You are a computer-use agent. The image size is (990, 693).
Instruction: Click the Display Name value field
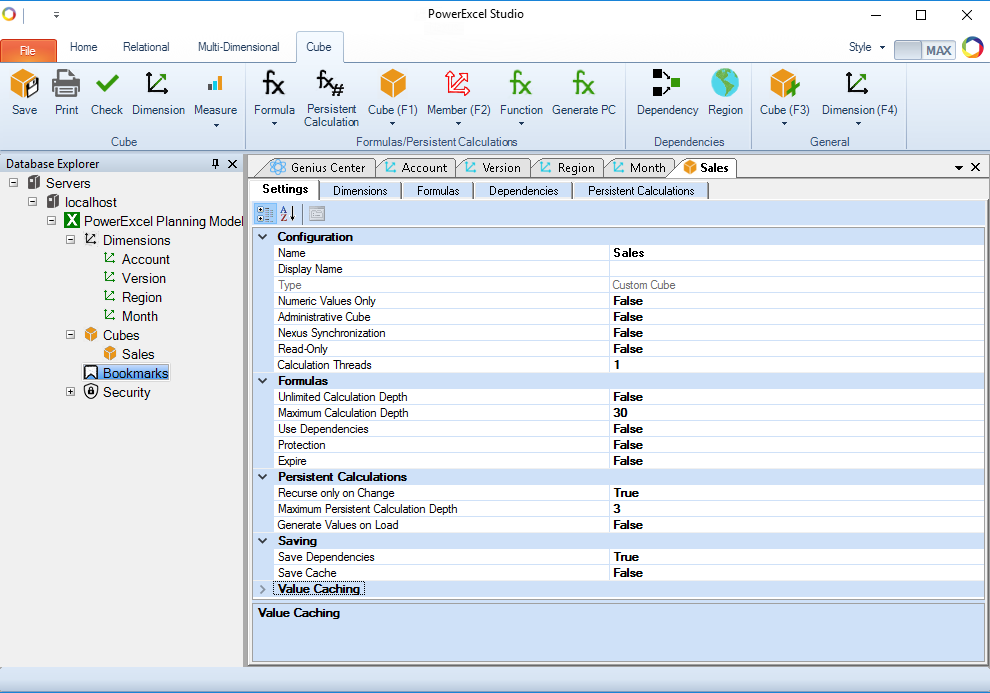(797, 269)
